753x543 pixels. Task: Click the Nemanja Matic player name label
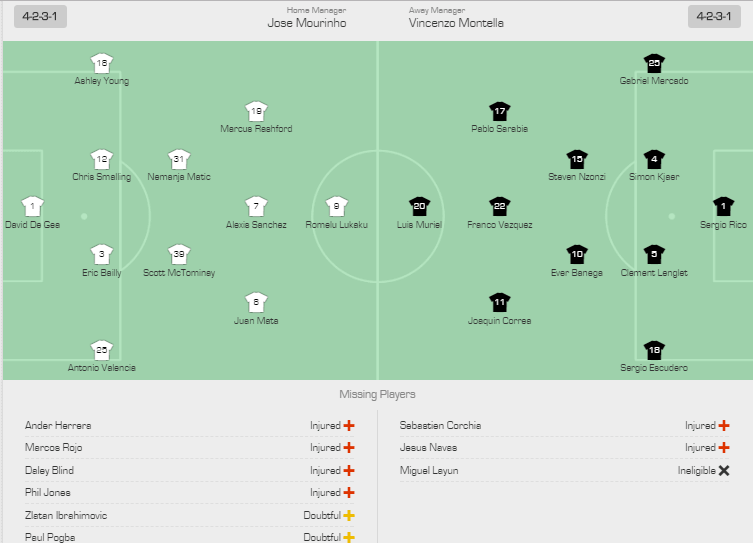click(179, 177)
